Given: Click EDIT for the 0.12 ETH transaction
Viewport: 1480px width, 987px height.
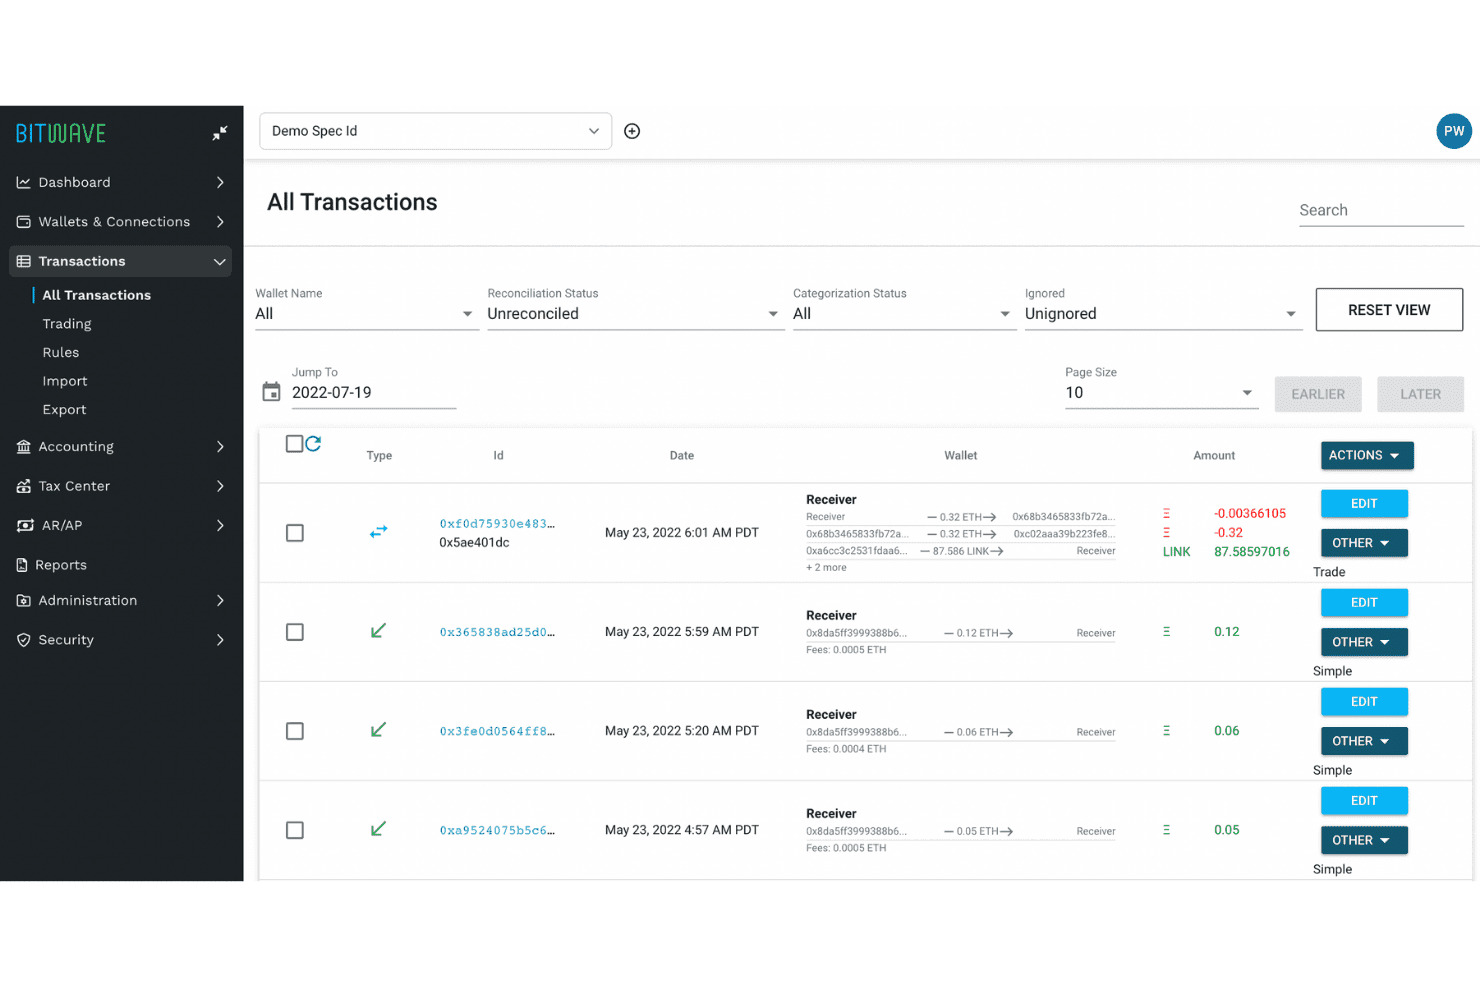Looking at the screenshot, I should click(1364, 602).
